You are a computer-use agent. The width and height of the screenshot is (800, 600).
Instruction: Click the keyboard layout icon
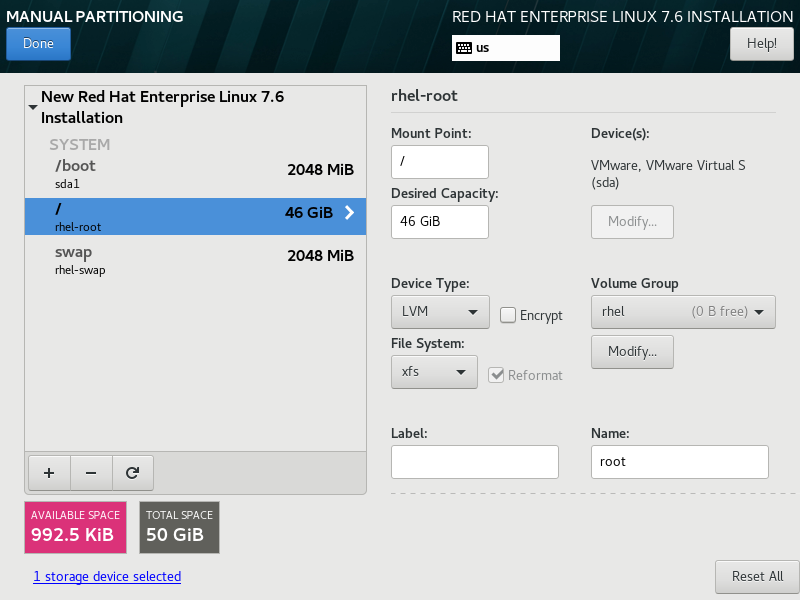tap(464, 48)
